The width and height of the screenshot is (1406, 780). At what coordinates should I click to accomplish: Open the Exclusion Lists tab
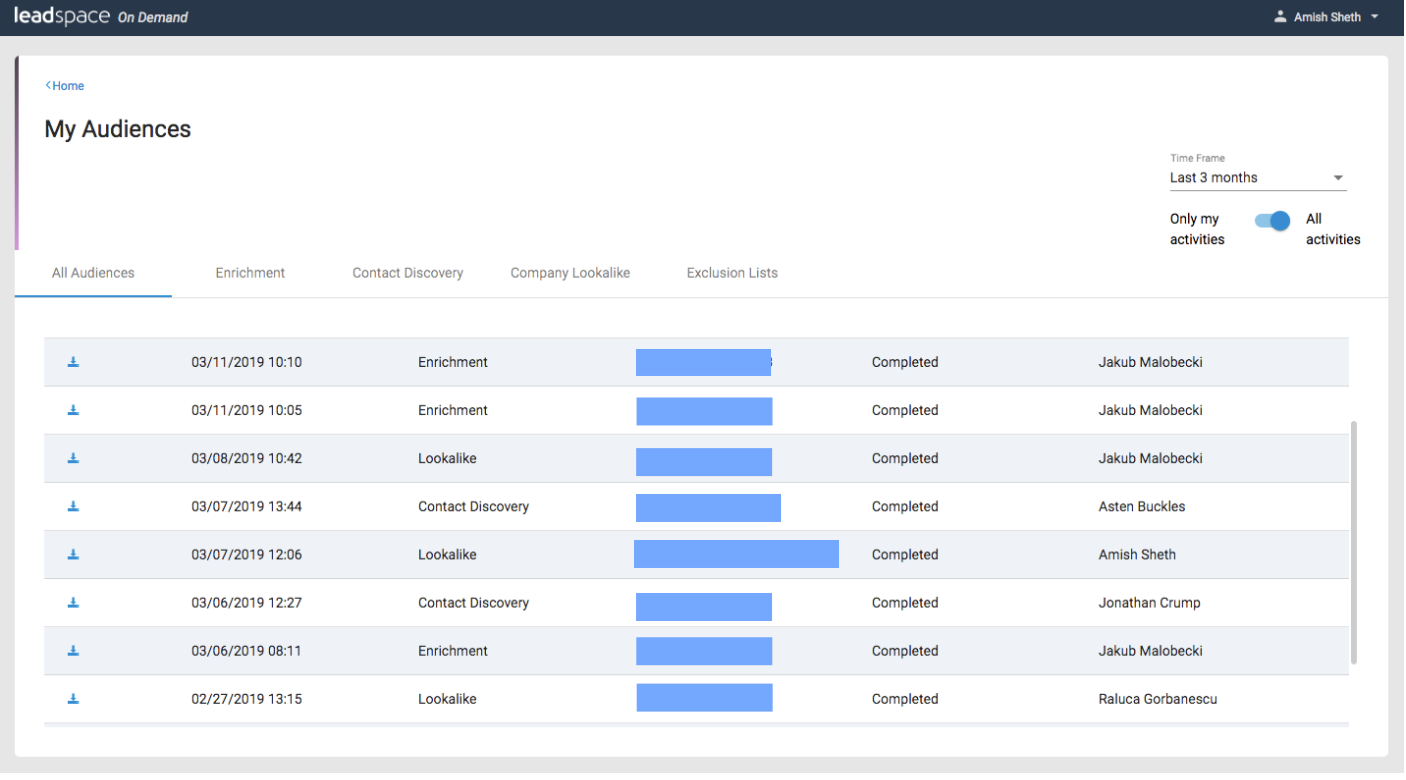[x=731, y=272]
